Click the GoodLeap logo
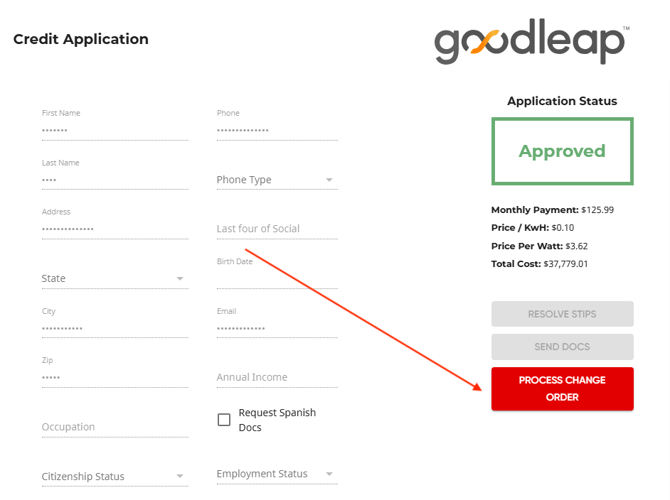This screenshot has width=670, height=500. click(531, 43)
